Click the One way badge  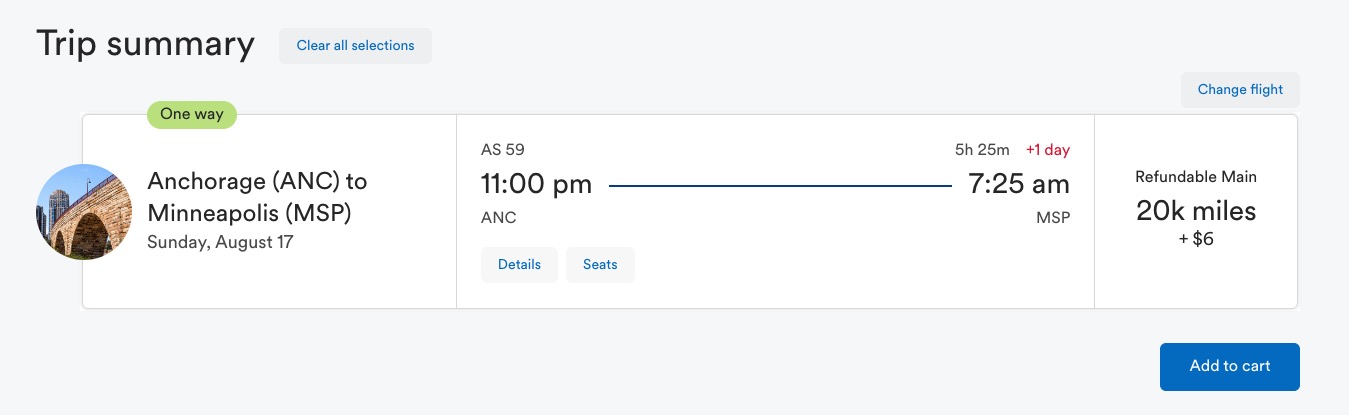click(x=192, y=114)
